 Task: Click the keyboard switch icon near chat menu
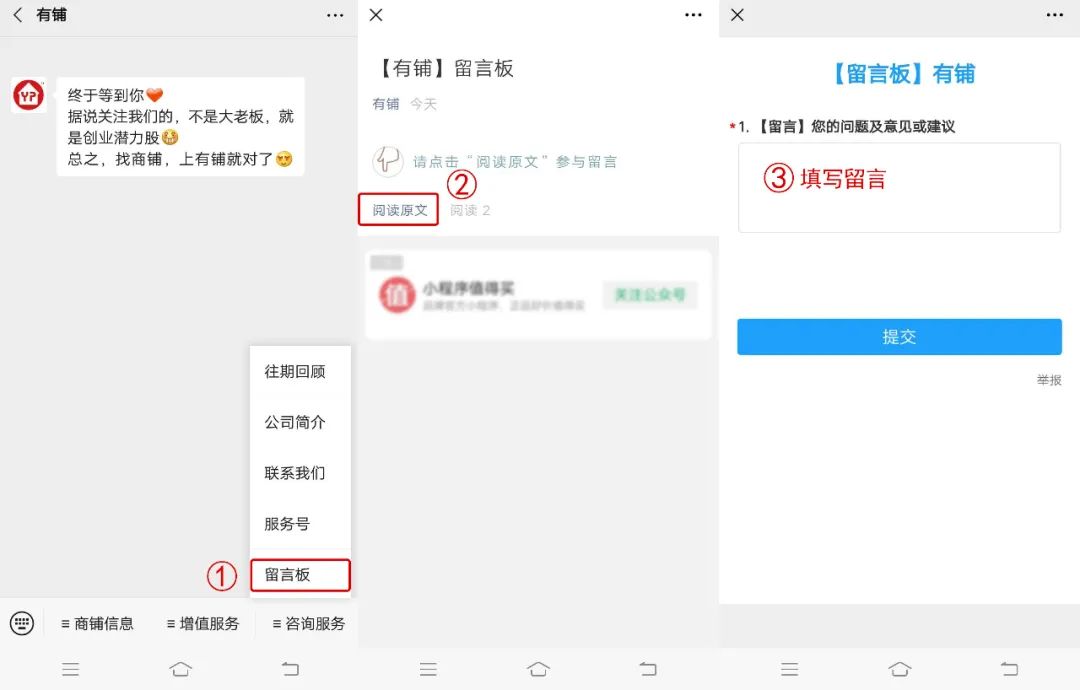pos(22,623)
